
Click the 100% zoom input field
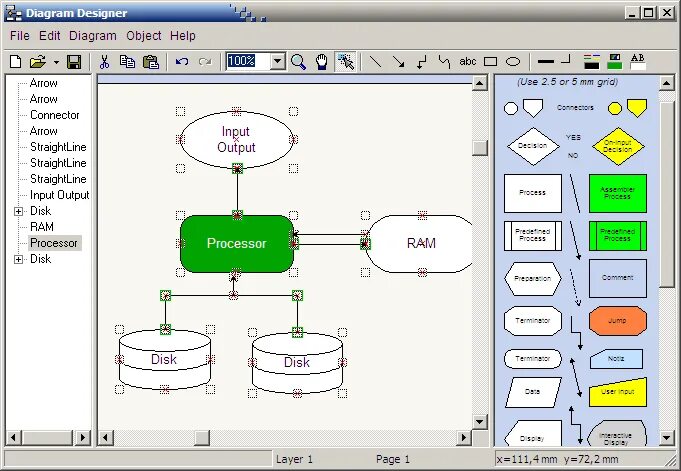[248, 61]
